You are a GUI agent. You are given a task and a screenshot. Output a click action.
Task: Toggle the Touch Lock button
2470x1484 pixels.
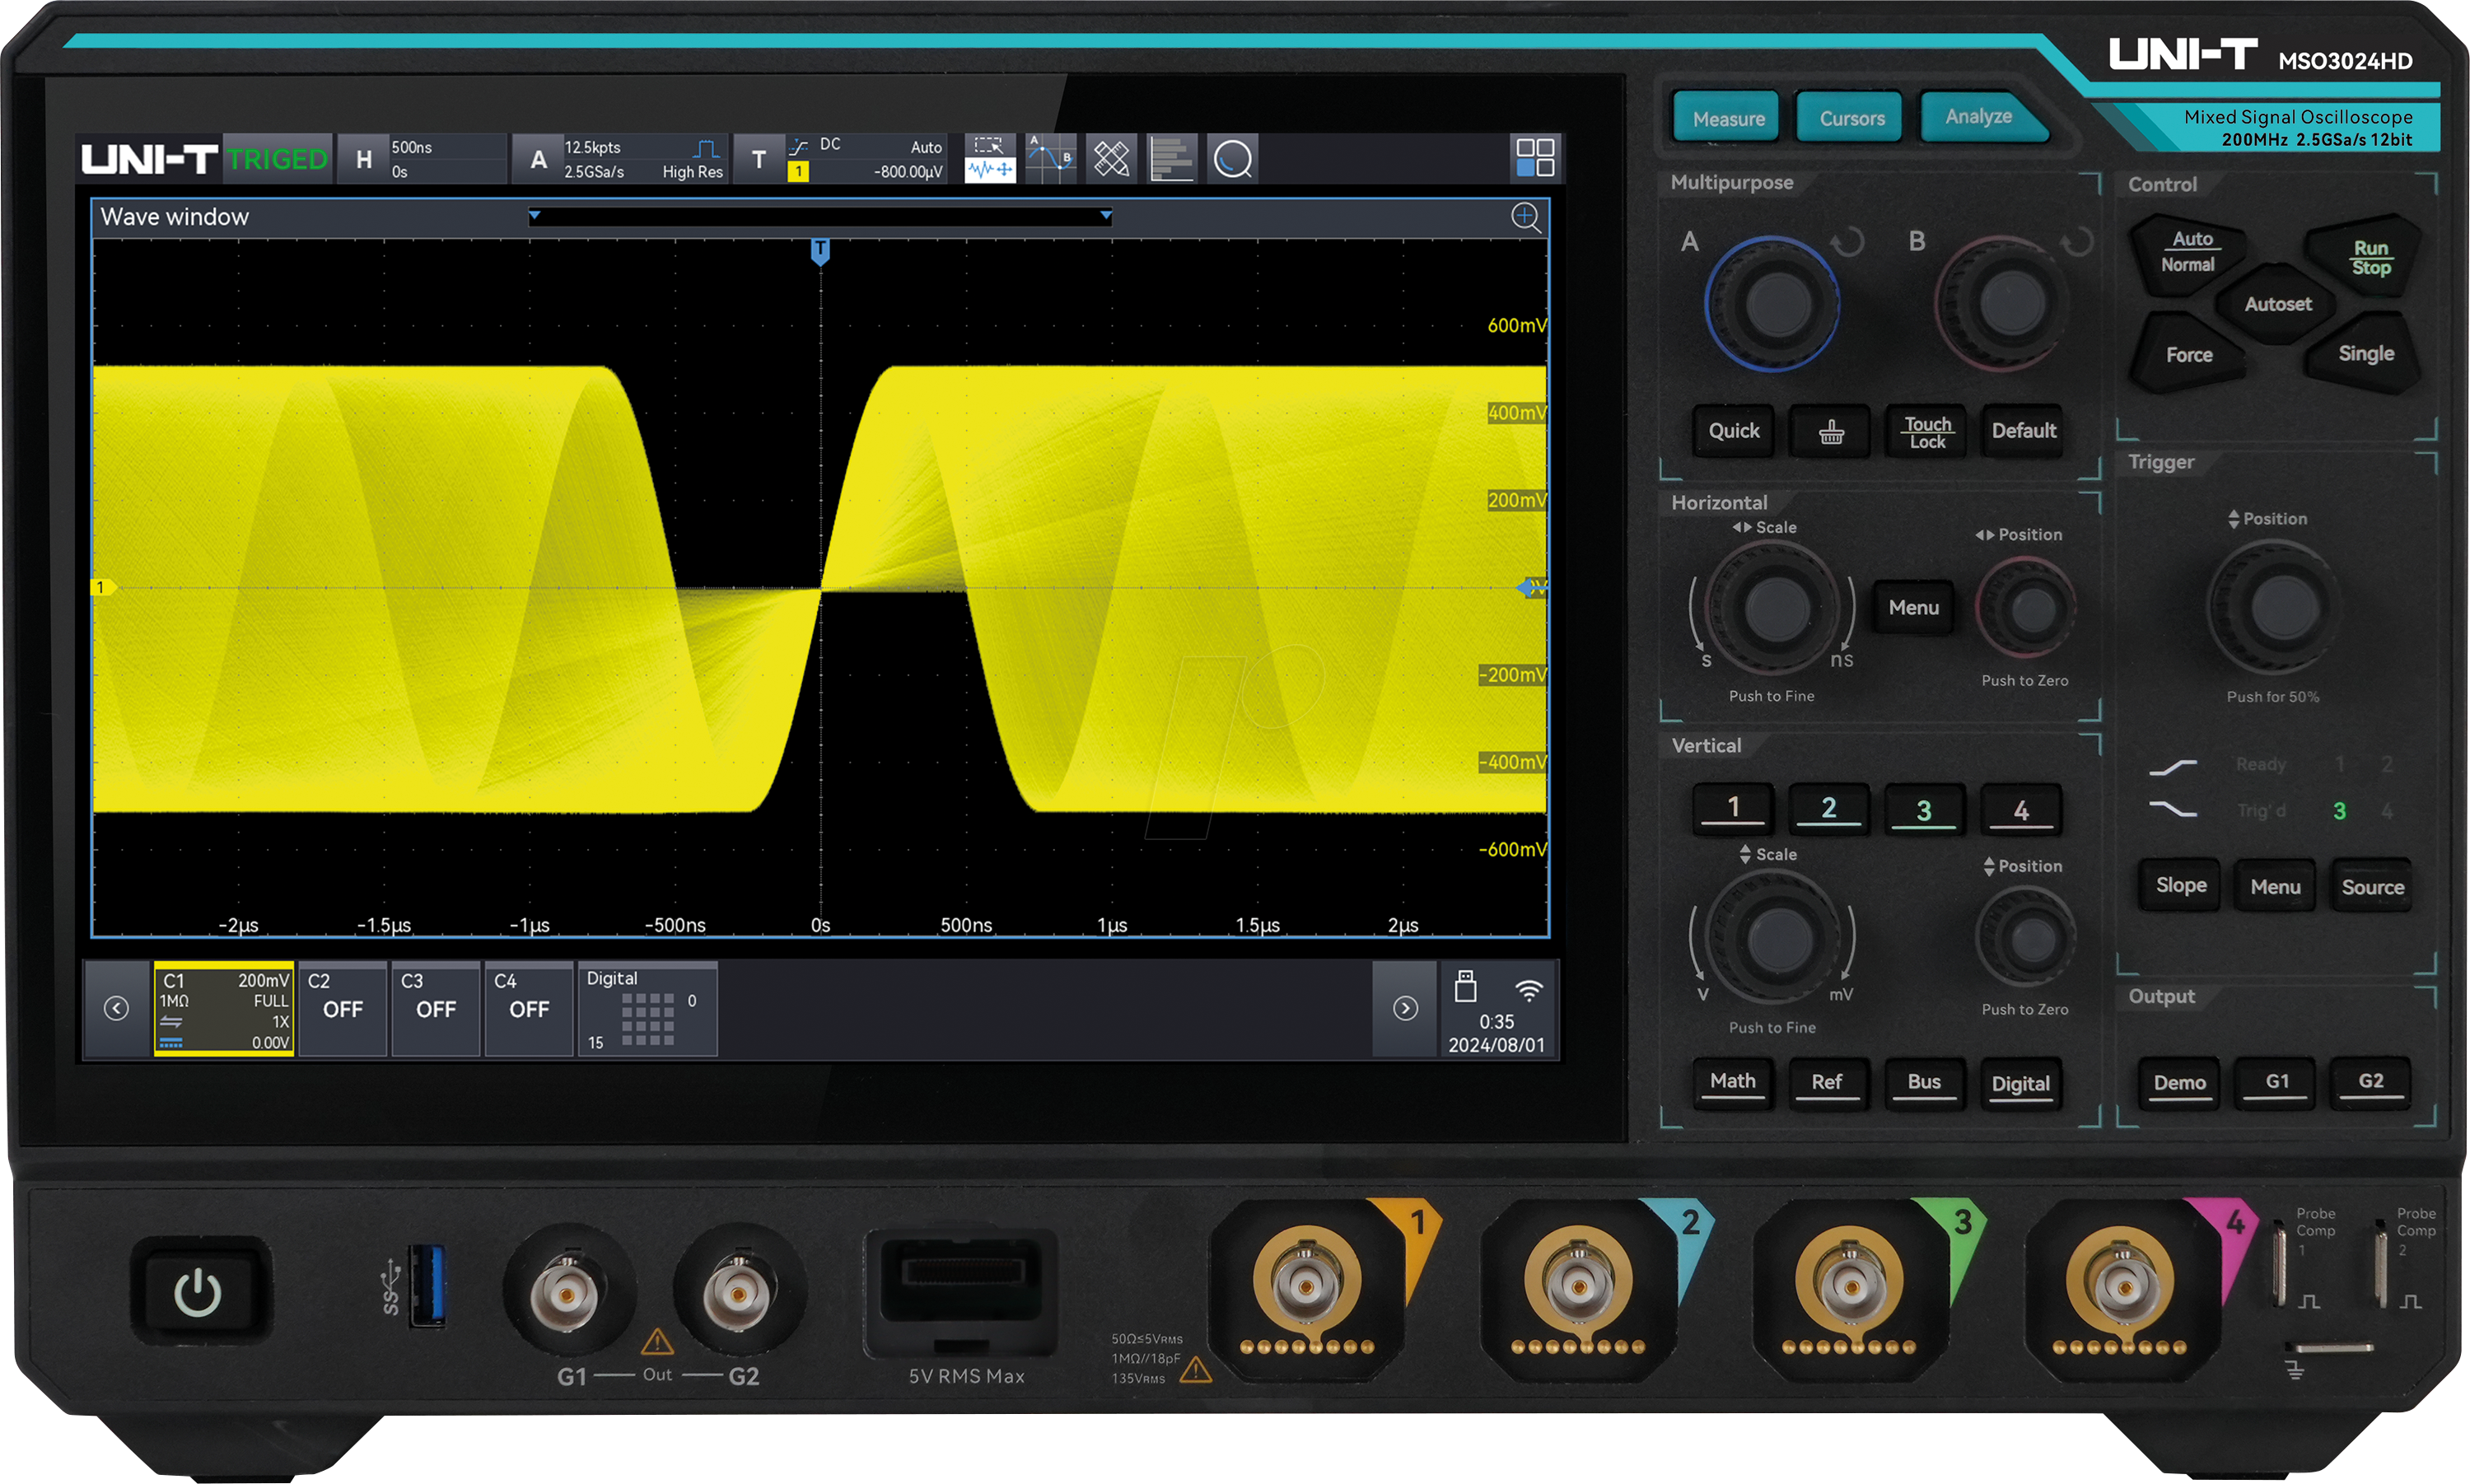1927,432
